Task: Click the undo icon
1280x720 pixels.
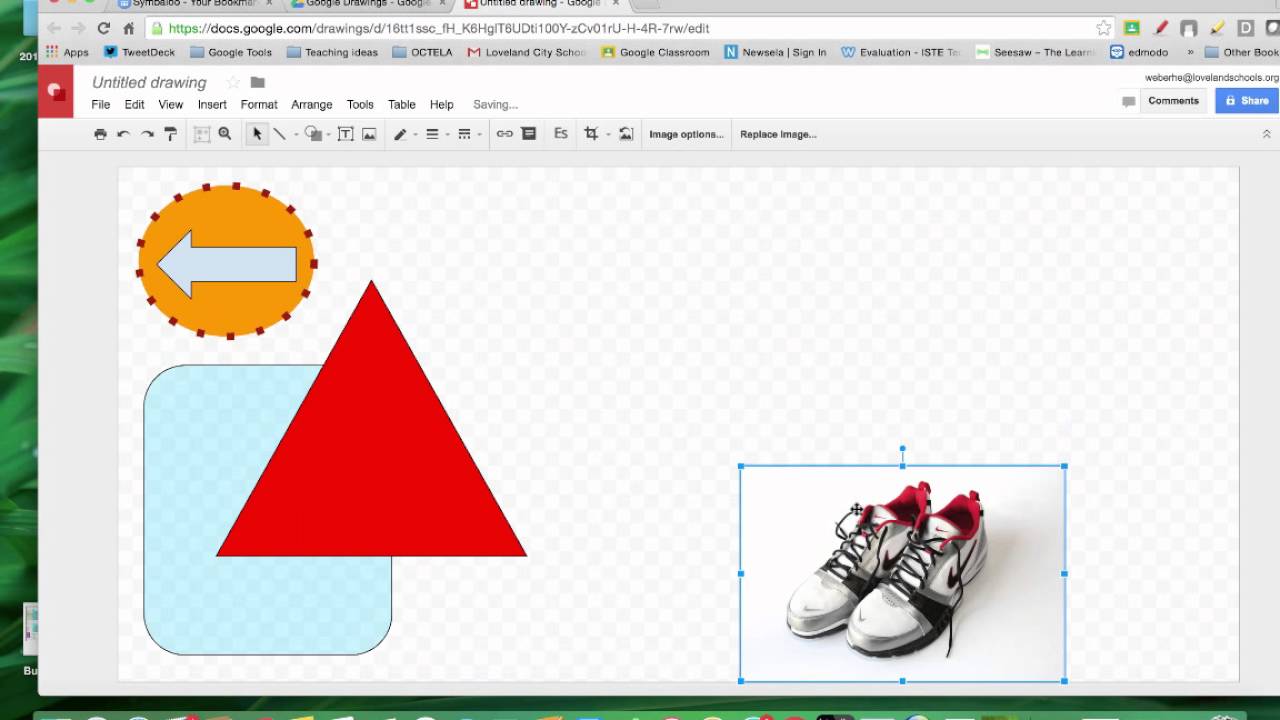Action: (x=122, y=133)
